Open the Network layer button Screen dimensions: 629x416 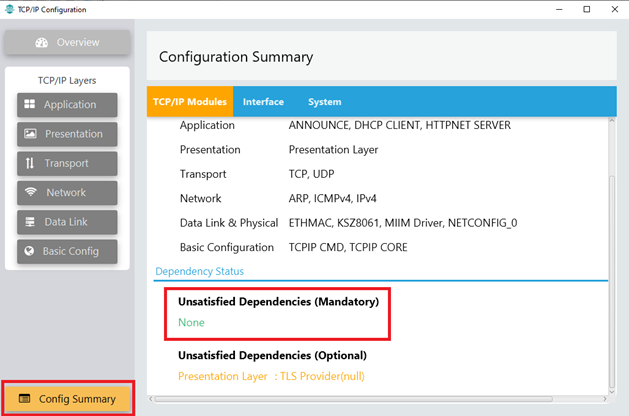click(67, 193)
